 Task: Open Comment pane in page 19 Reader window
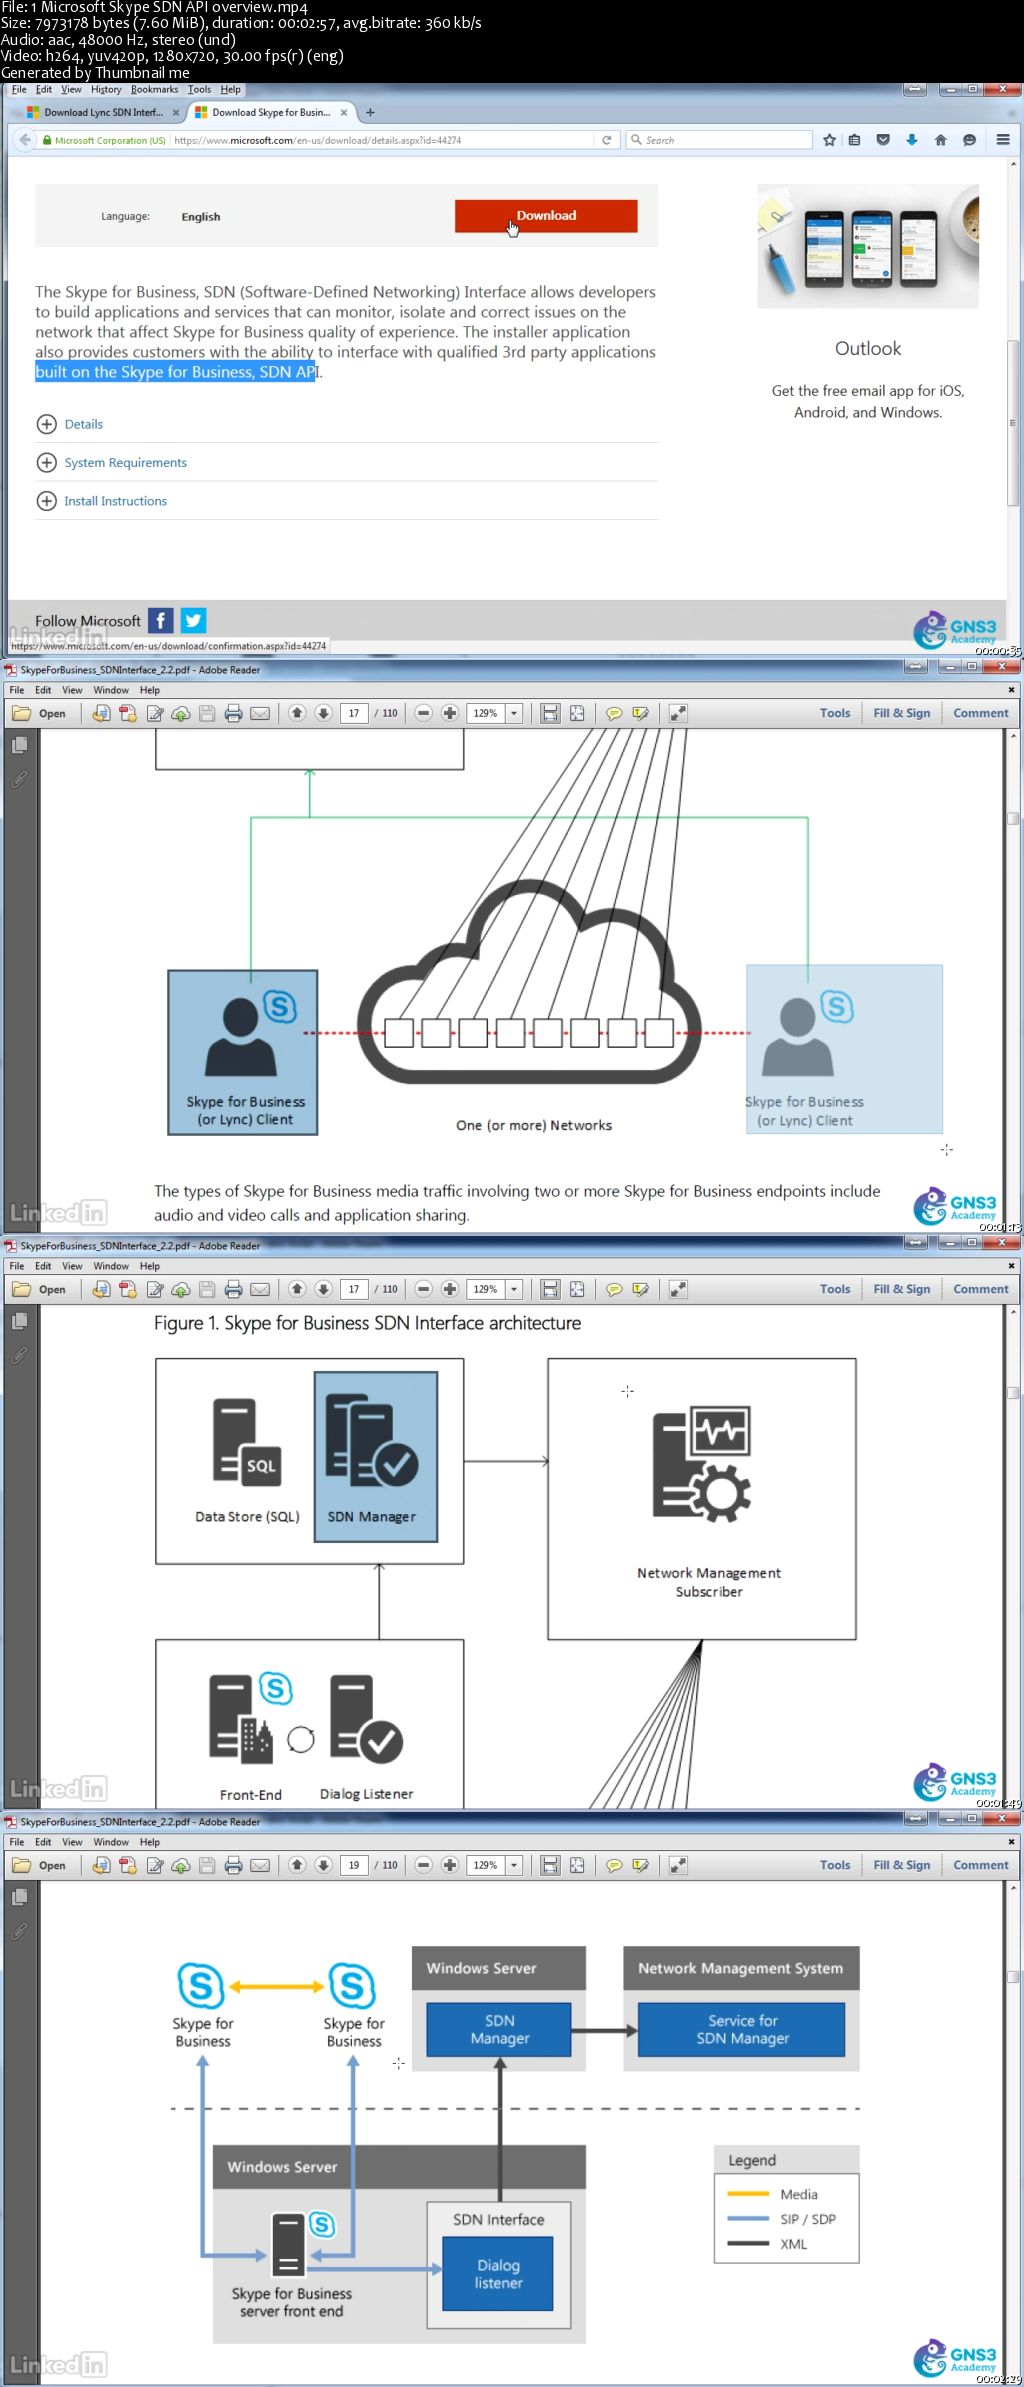[x=981, y=1866]
